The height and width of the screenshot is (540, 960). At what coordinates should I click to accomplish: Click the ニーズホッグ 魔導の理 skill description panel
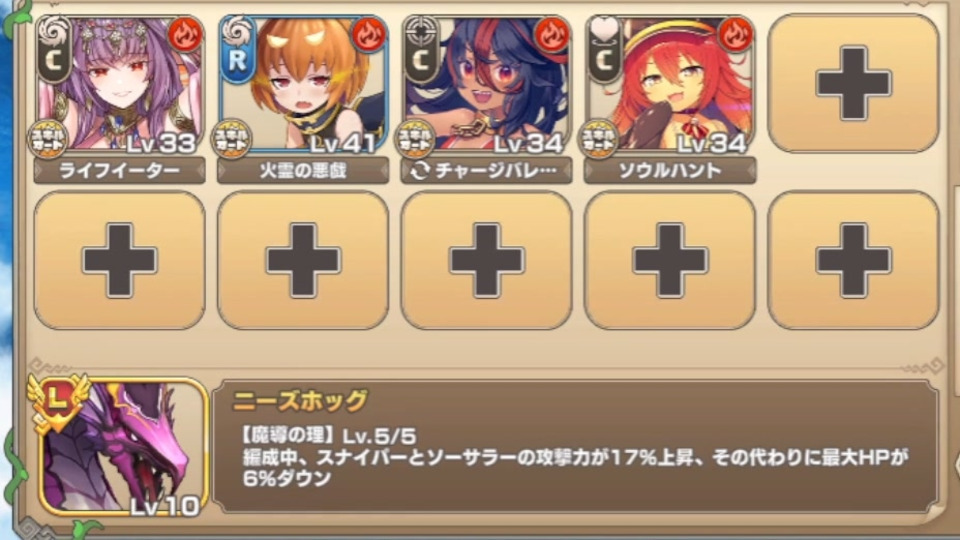[x=576, y=447]
